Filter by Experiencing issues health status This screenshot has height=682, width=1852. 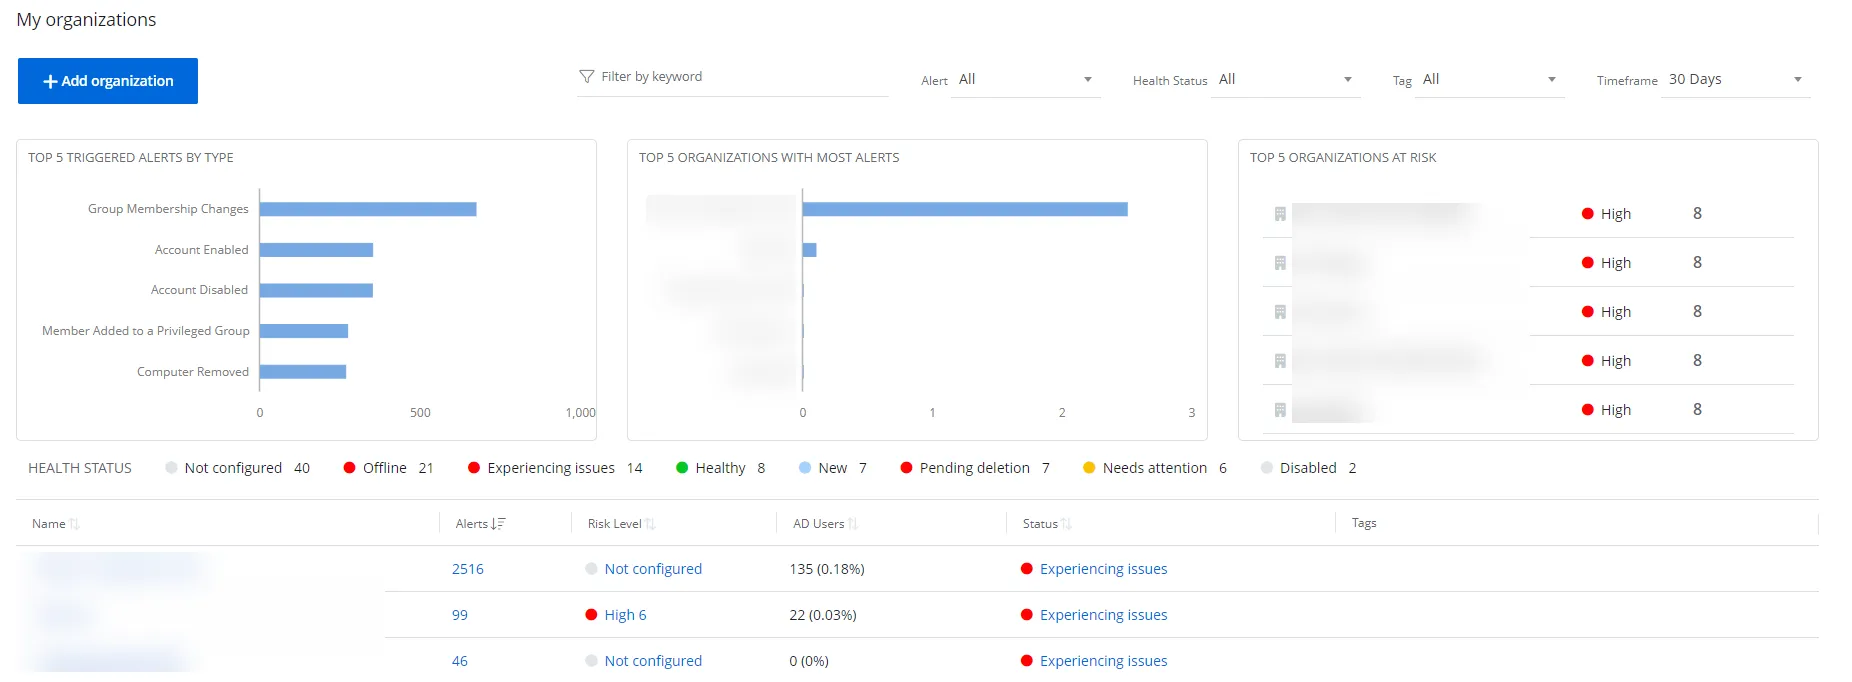(555, 468)
